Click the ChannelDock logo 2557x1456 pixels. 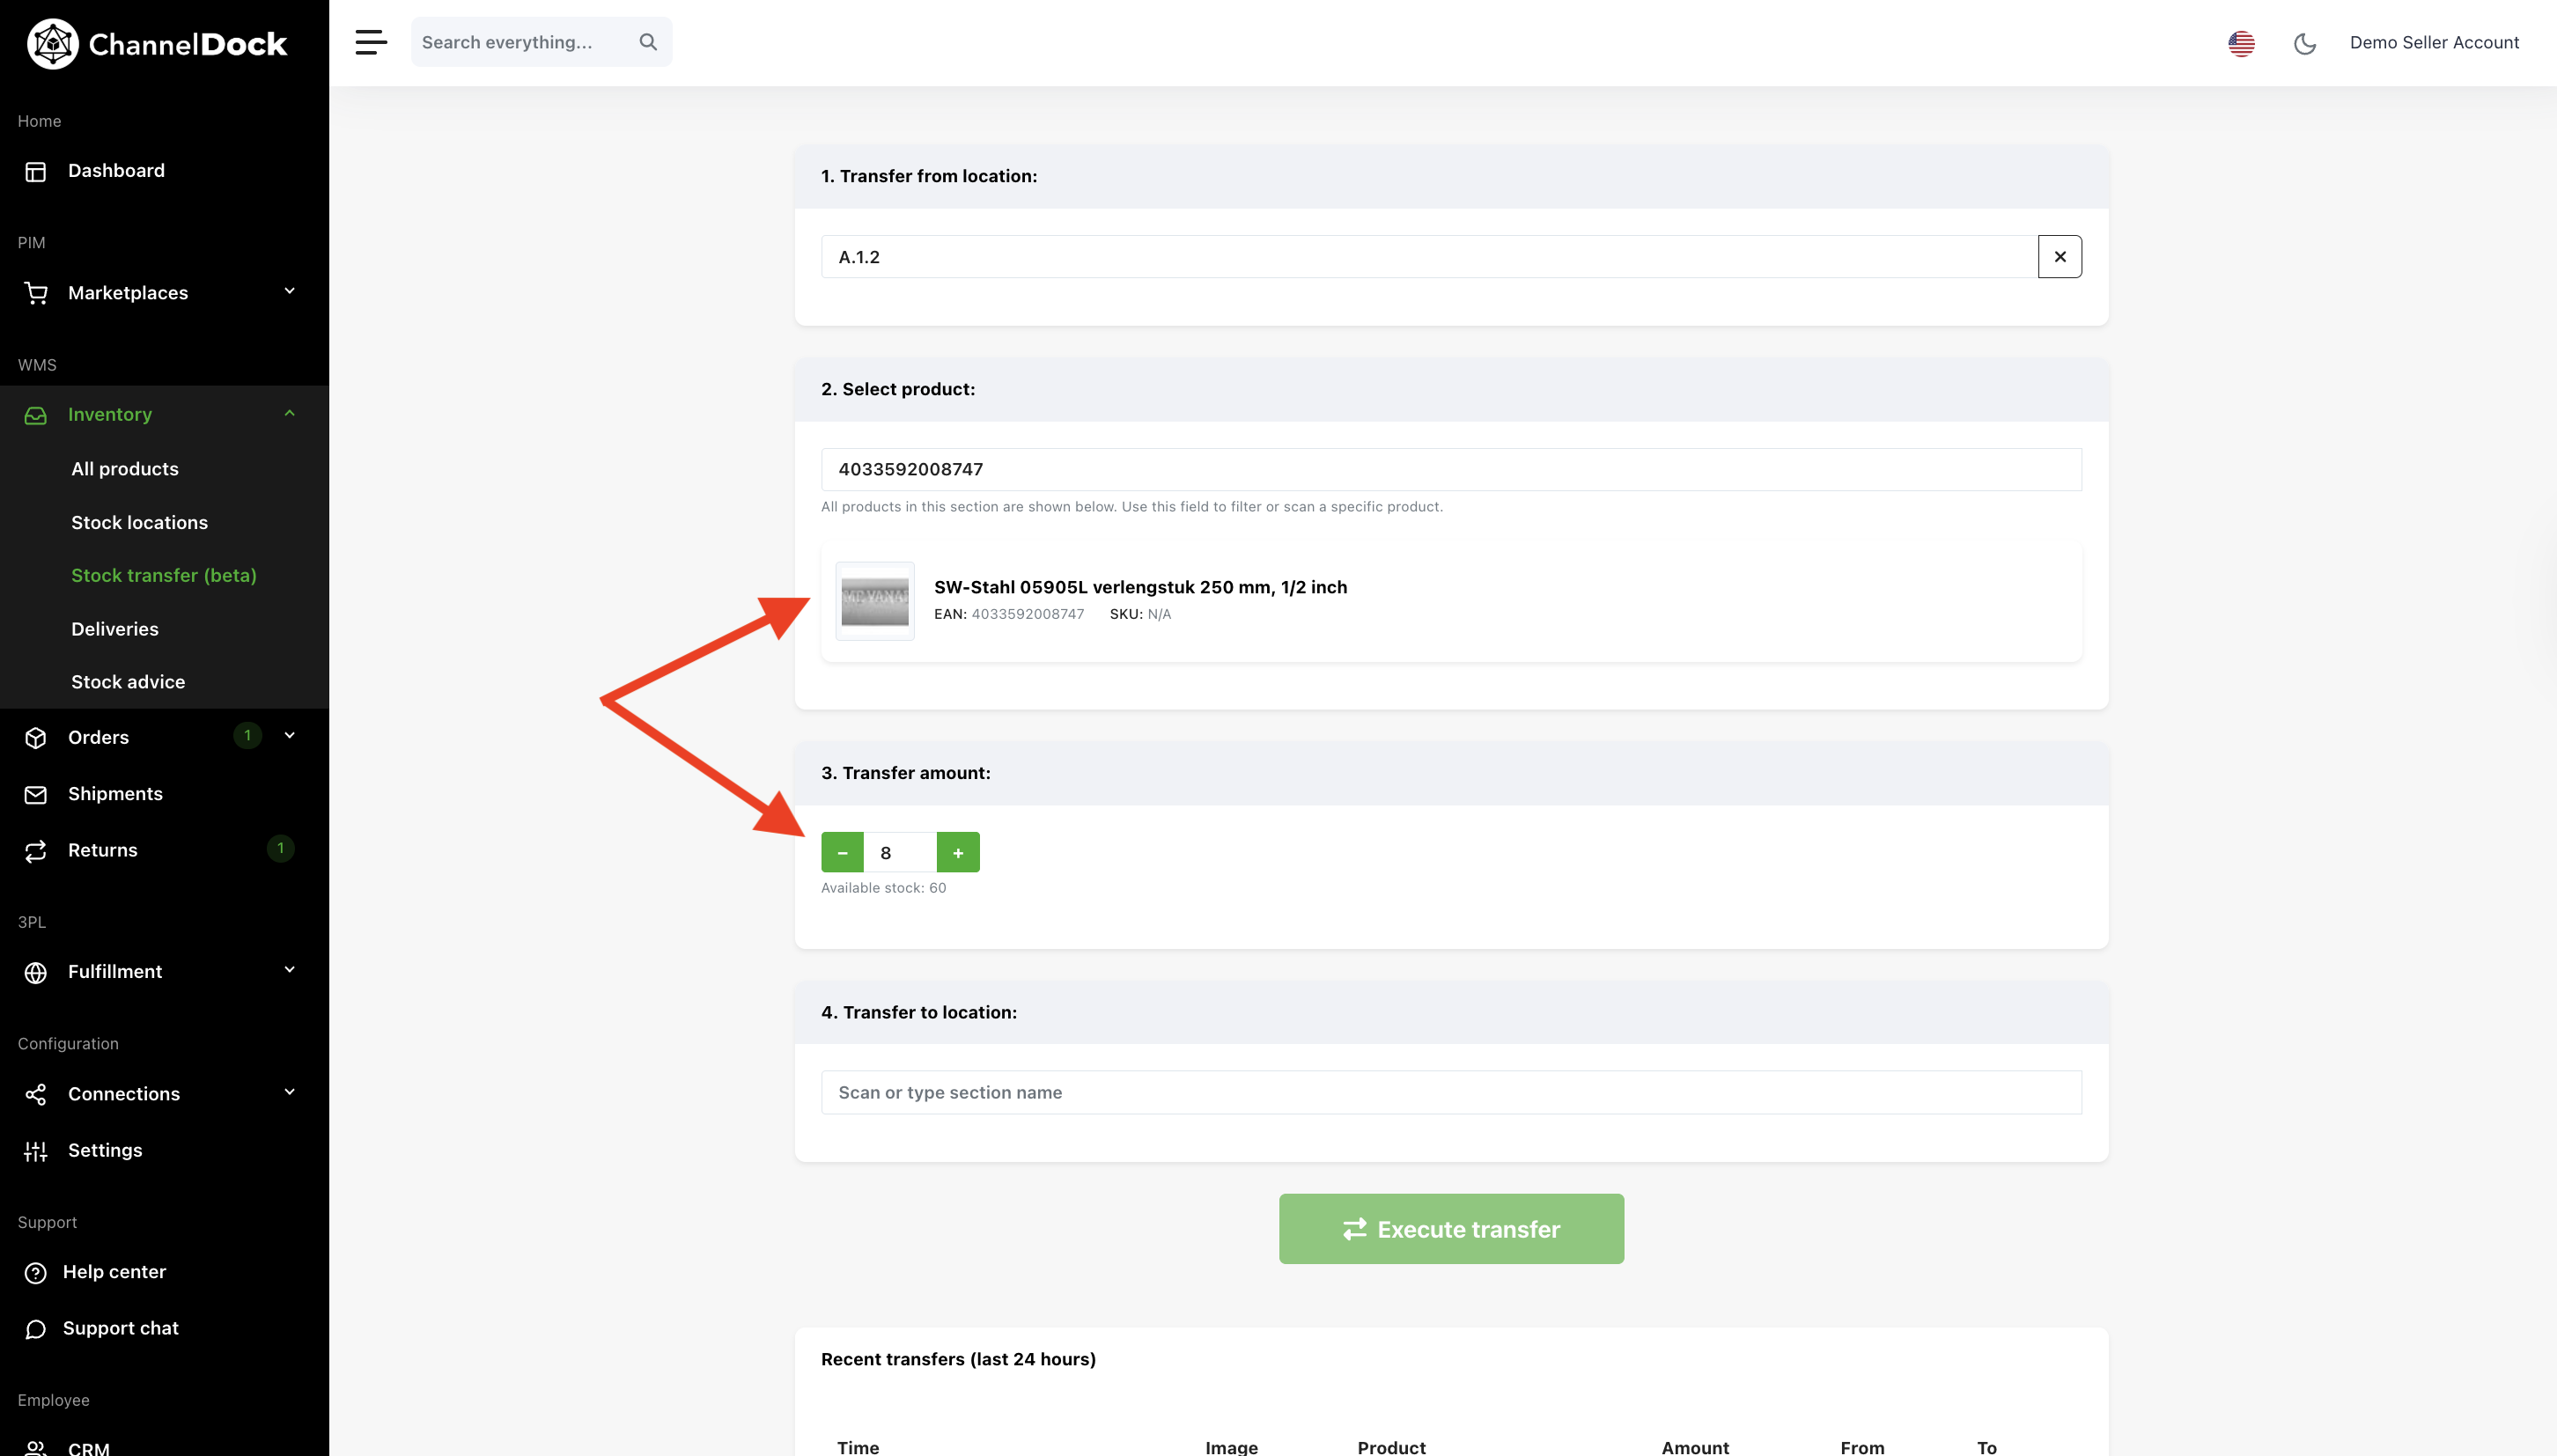point(157,44)
